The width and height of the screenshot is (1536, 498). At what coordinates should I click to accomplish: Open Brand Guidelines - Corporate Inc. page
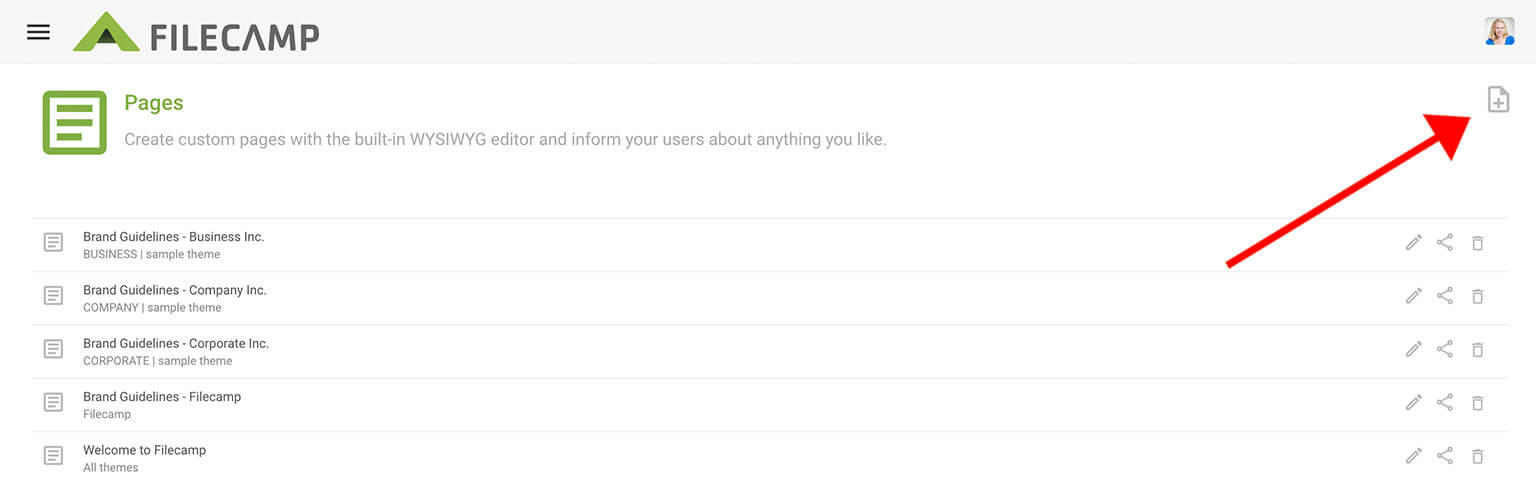[176, 343]
